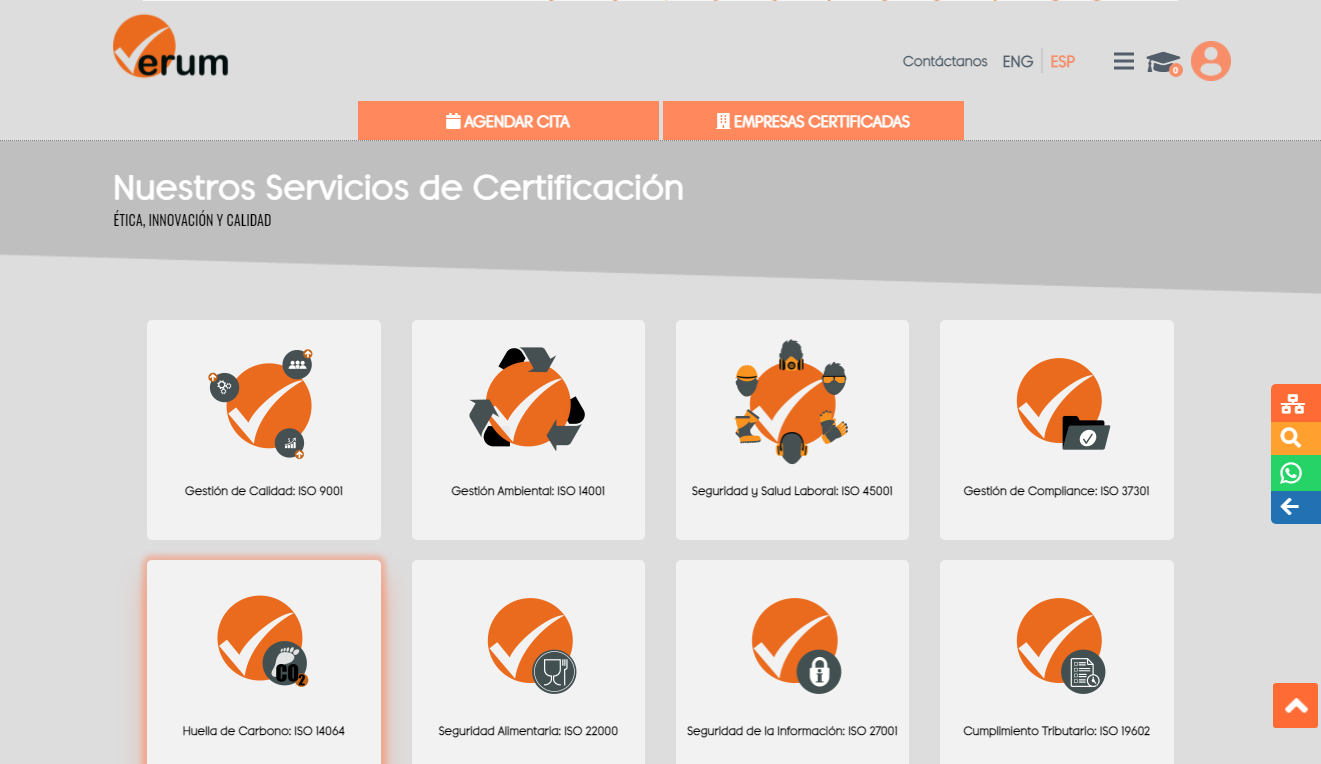Open Gestión de Calidad ISO 9001 card
The height and width of the screenshot is (764, 1321).
pyautogui.click(x=264, y=430)
